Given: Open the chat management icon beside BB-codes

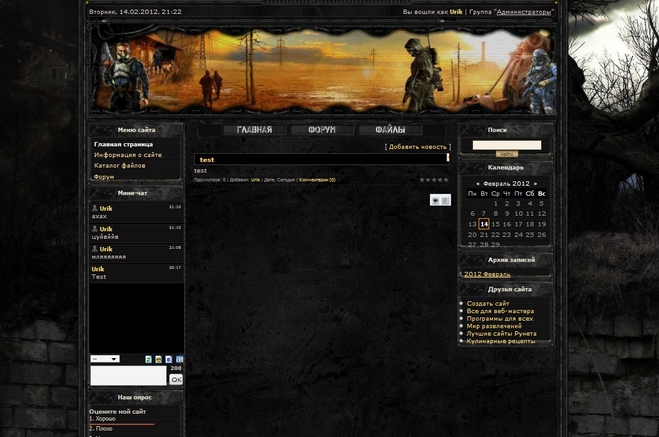Looking at the screenshot, I should [179, 359].
